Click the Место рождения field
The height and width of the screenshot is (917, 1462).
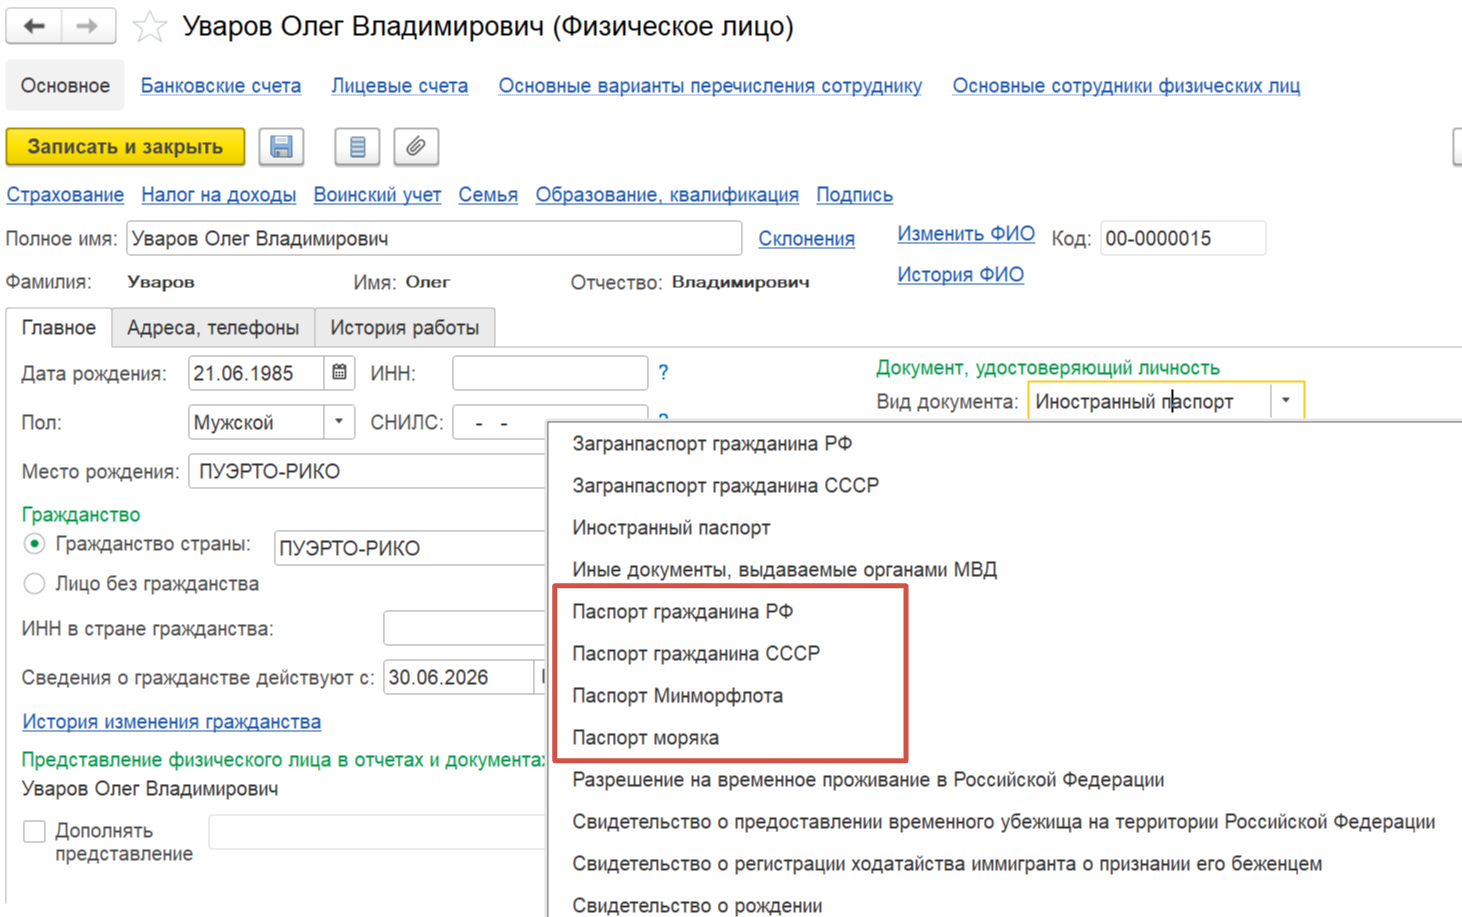pos(368,471)
